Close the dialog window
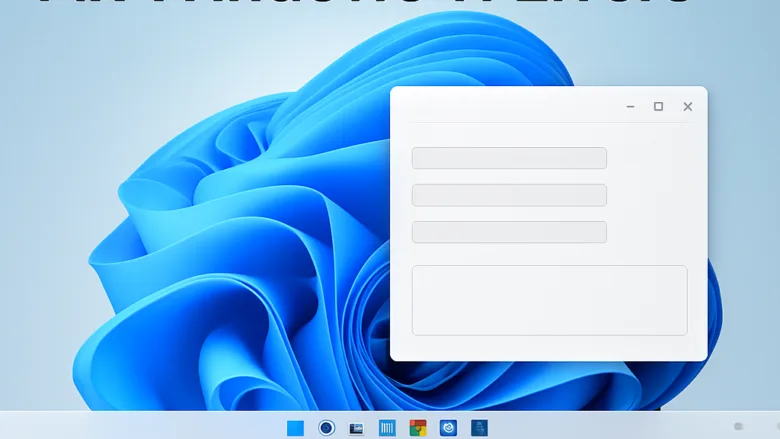This screenshot has height=439, width=780. click(687, 106)
